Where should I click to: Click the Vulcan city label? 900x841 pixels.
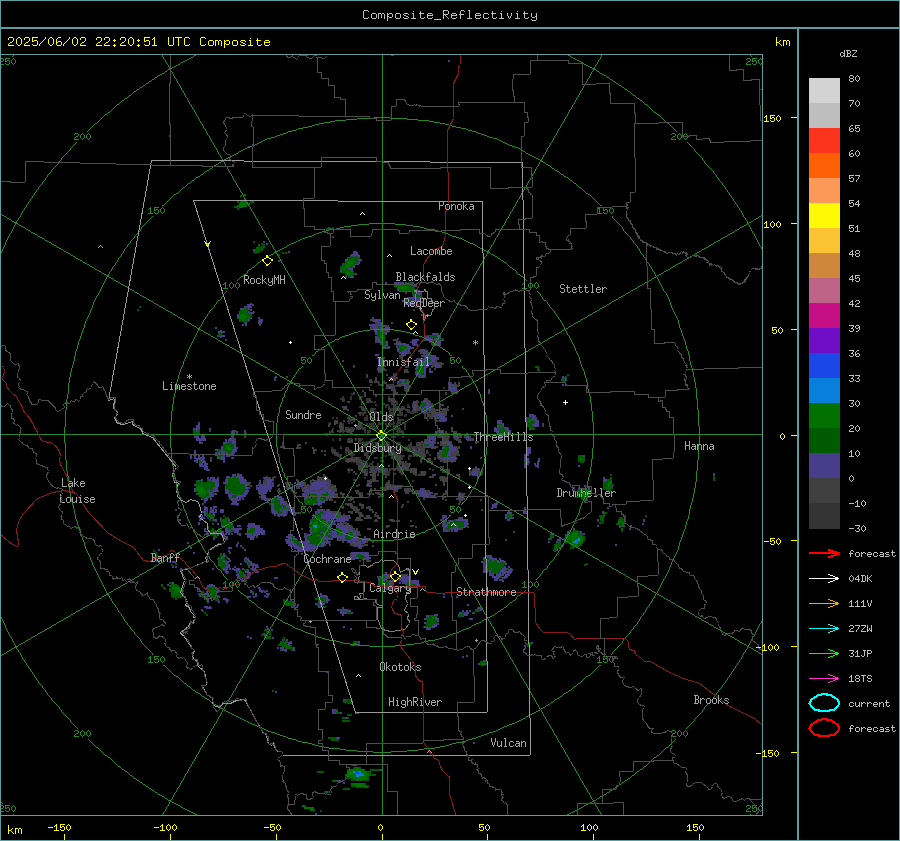pos(509,743)
